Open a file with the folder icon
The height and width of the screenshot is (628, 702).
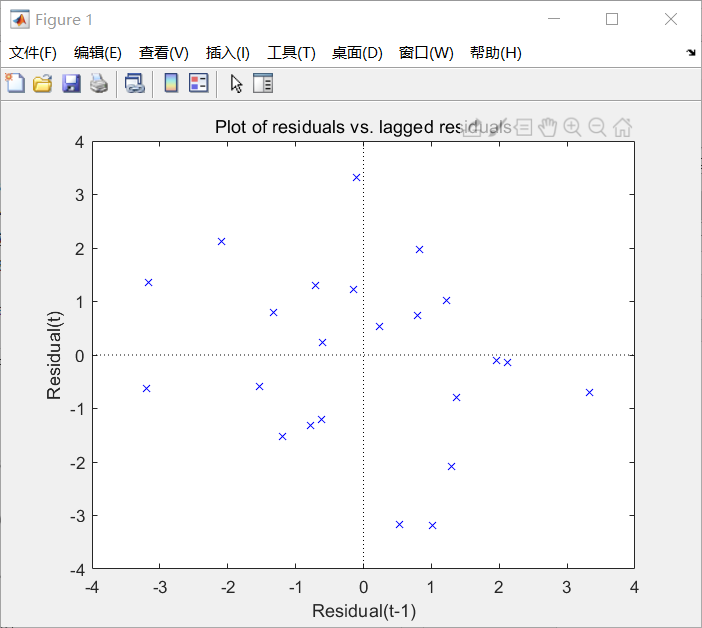tap(42, 84)
